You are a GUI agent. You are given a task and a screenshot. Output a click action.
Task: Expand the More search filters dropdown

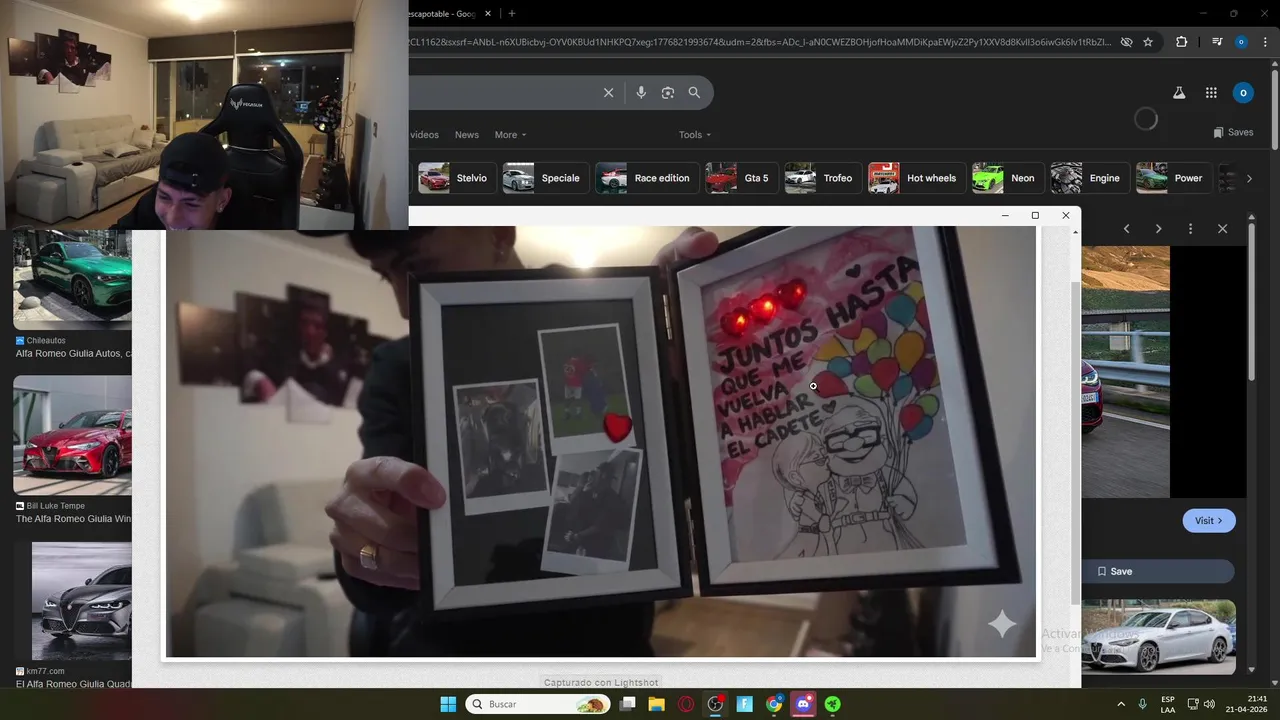point(510,135)
